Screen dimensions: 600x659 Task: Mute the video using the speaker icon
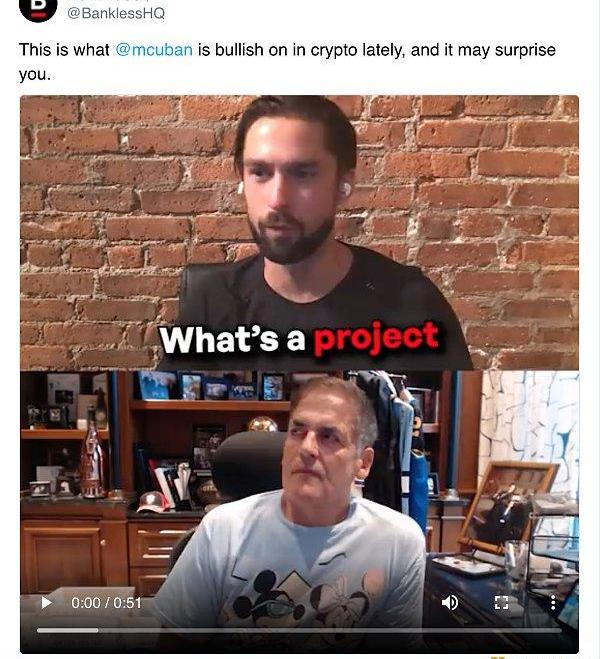coord(450,603)
